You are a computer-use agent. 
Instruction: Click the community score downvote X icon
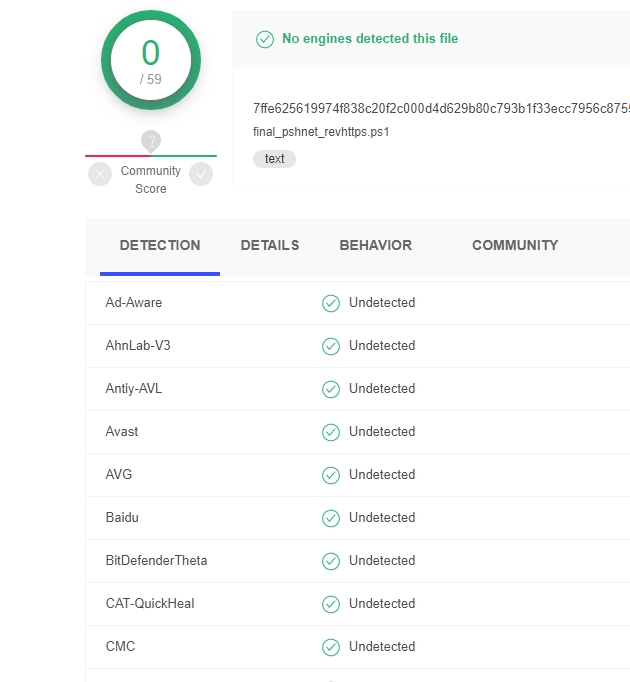pyautogui.click(x=100, y=174)
